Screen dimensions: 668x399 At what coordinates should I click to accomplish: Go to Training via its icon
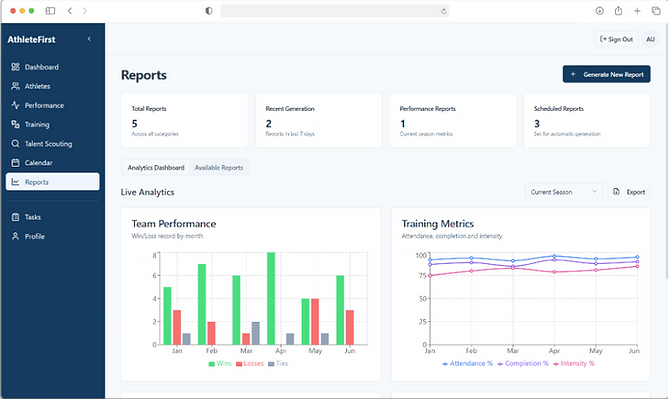pos(15,124)
